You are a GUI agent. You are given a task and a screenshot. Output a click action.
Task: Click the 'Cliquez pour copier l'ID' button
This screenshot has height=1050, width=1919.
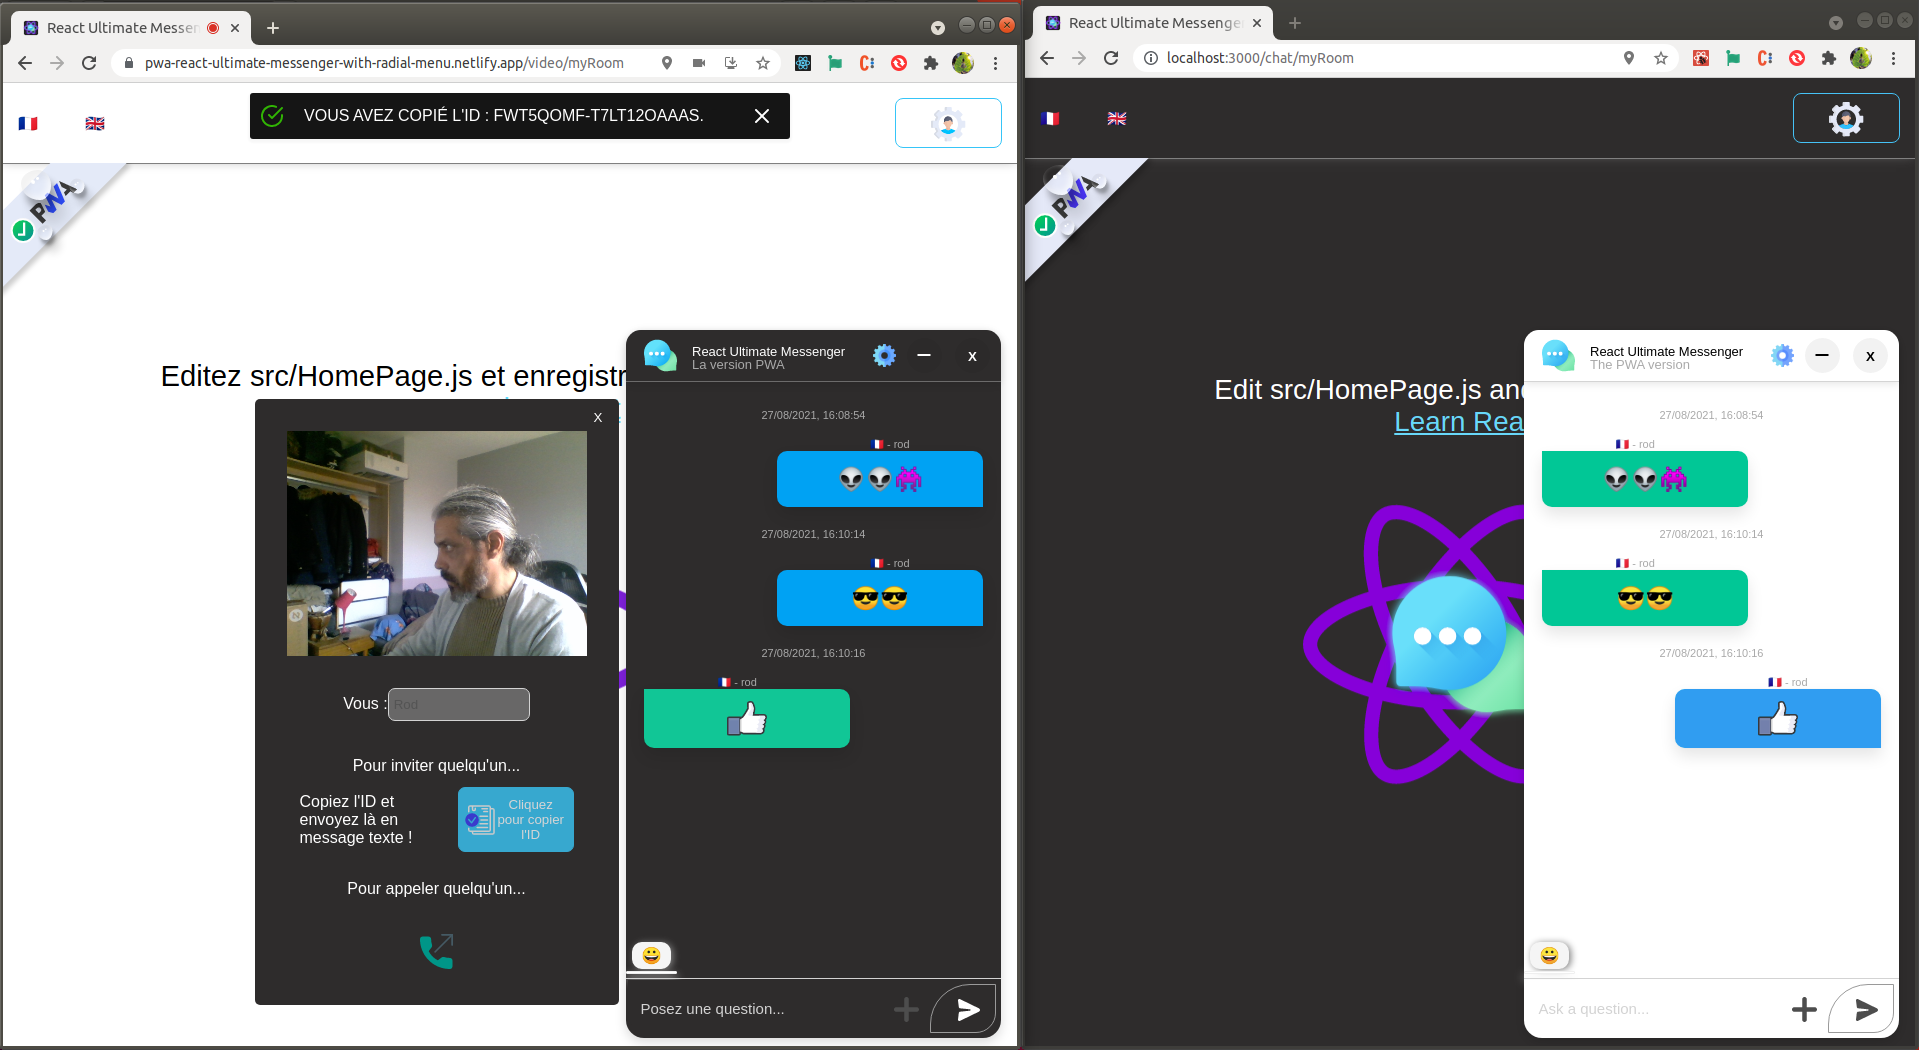516,820
